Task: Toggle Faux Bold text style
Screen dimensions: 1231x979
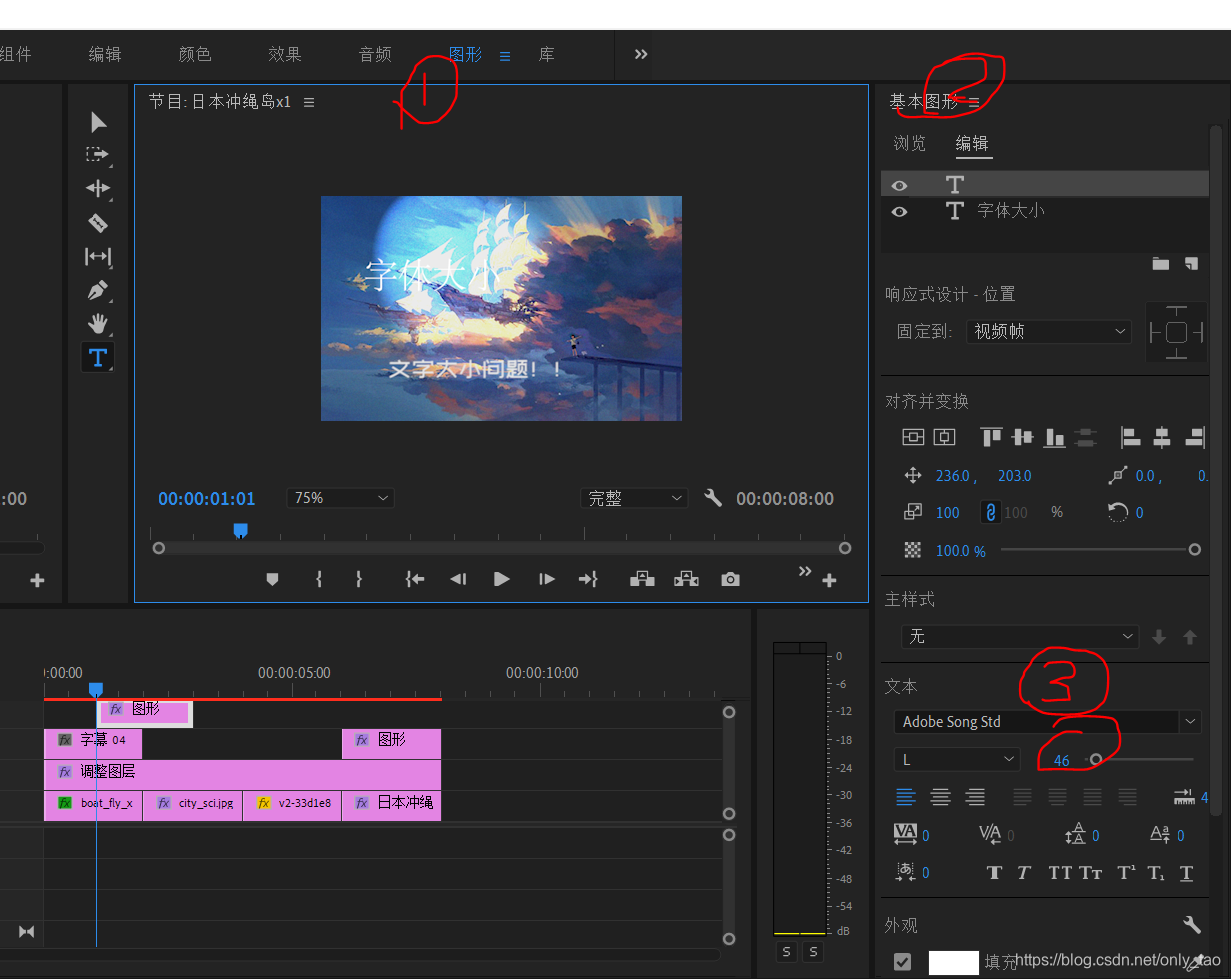Action: pyautogui.click(x=994, y=873)
